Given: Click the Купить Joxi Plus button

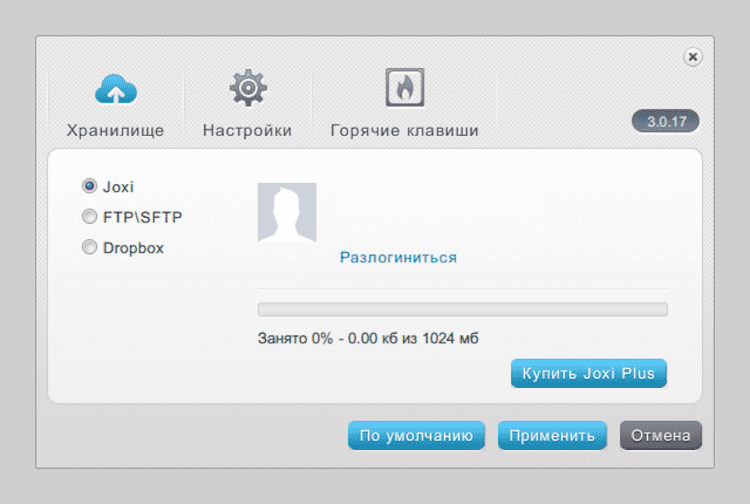Looking at the screenshot, I should 589,373.
